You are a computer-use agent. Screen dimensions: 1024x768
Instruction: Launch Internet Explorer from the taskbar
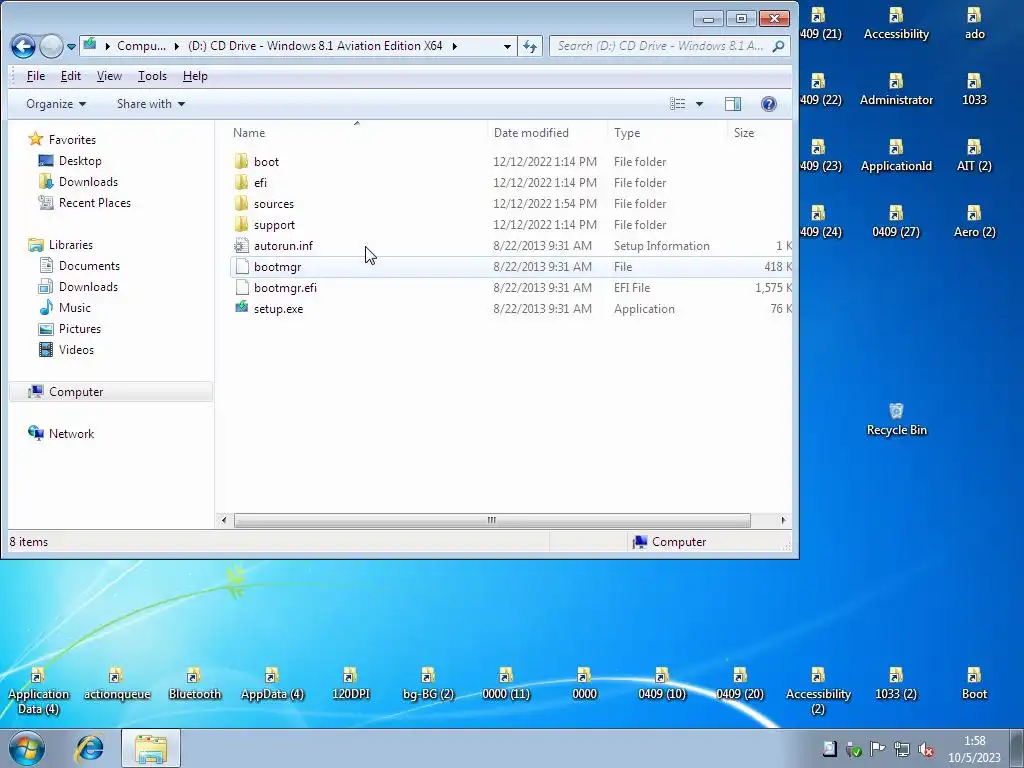(89, 748)
